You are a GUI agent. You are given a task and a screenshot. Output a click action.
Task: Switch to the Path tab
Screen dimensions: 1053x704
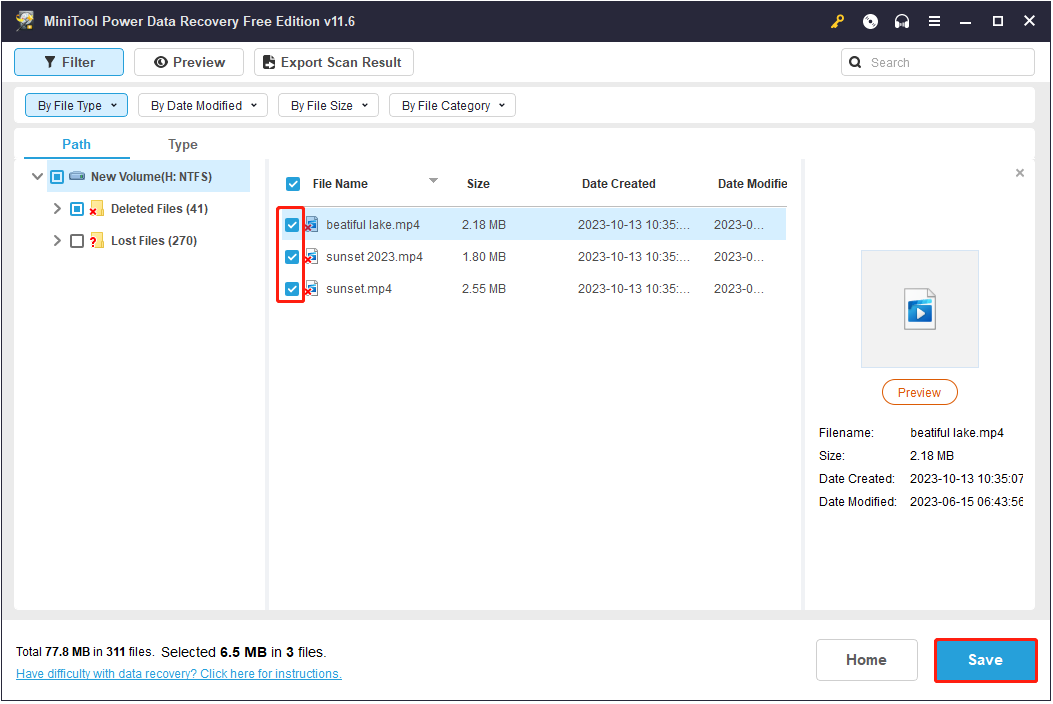pyautogui.click(x=77, y=144)
